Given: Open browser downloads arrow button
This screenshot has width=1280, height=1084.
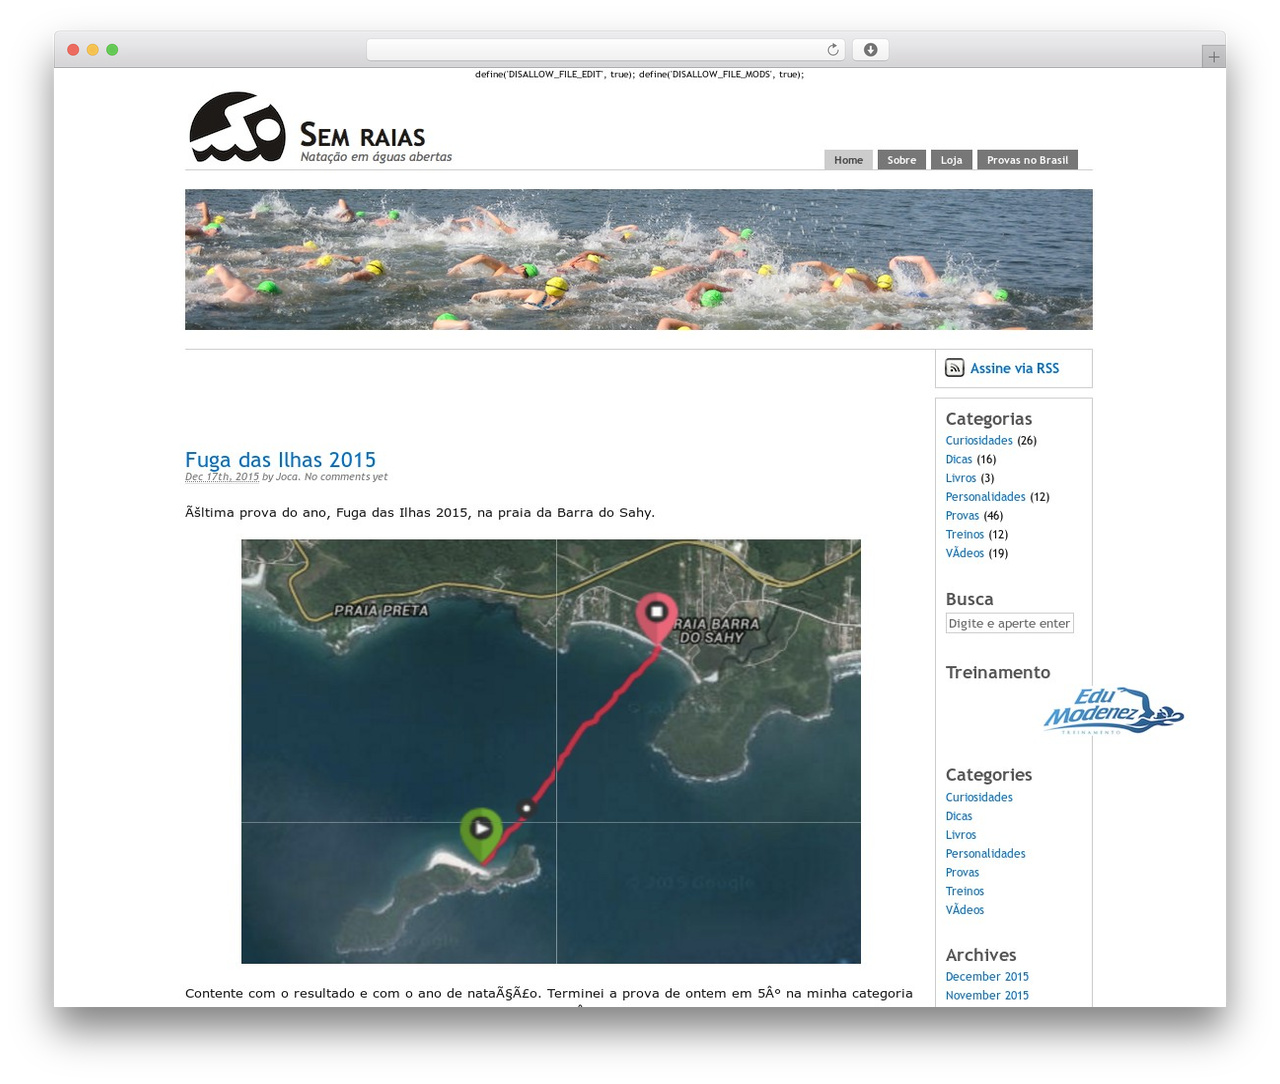Looking at the screenshot, I should (870, 50).
